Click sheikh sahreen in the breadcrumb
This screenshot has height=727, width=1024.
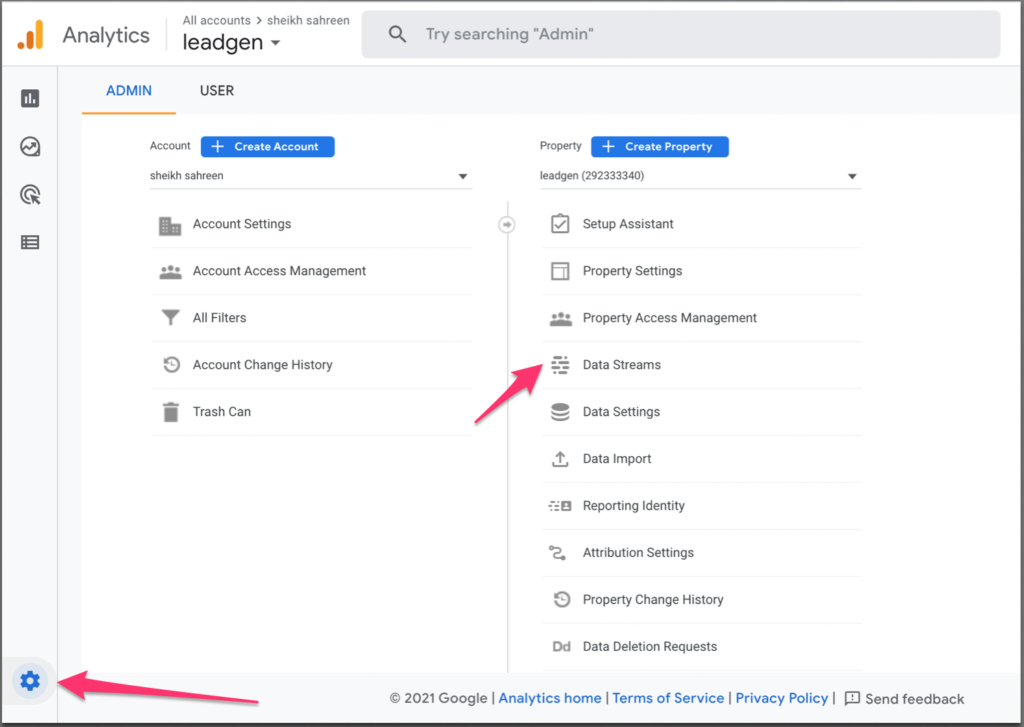click(x=308, y=20)
